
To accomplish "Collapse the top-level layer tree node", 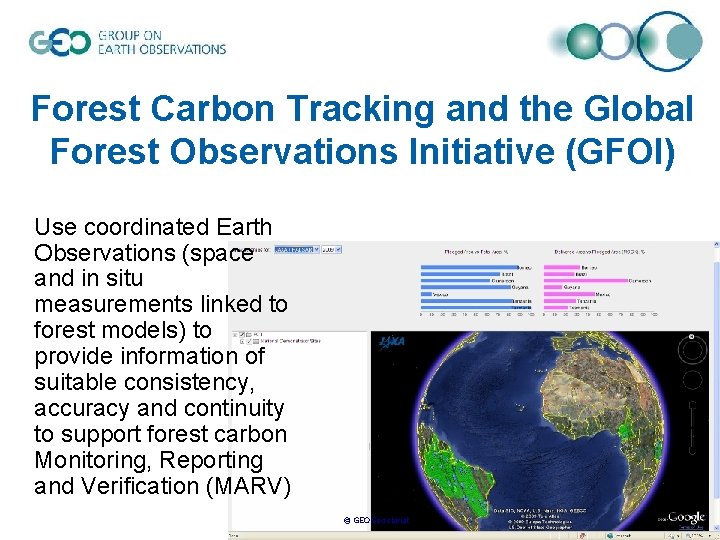I will click(235, 335).
